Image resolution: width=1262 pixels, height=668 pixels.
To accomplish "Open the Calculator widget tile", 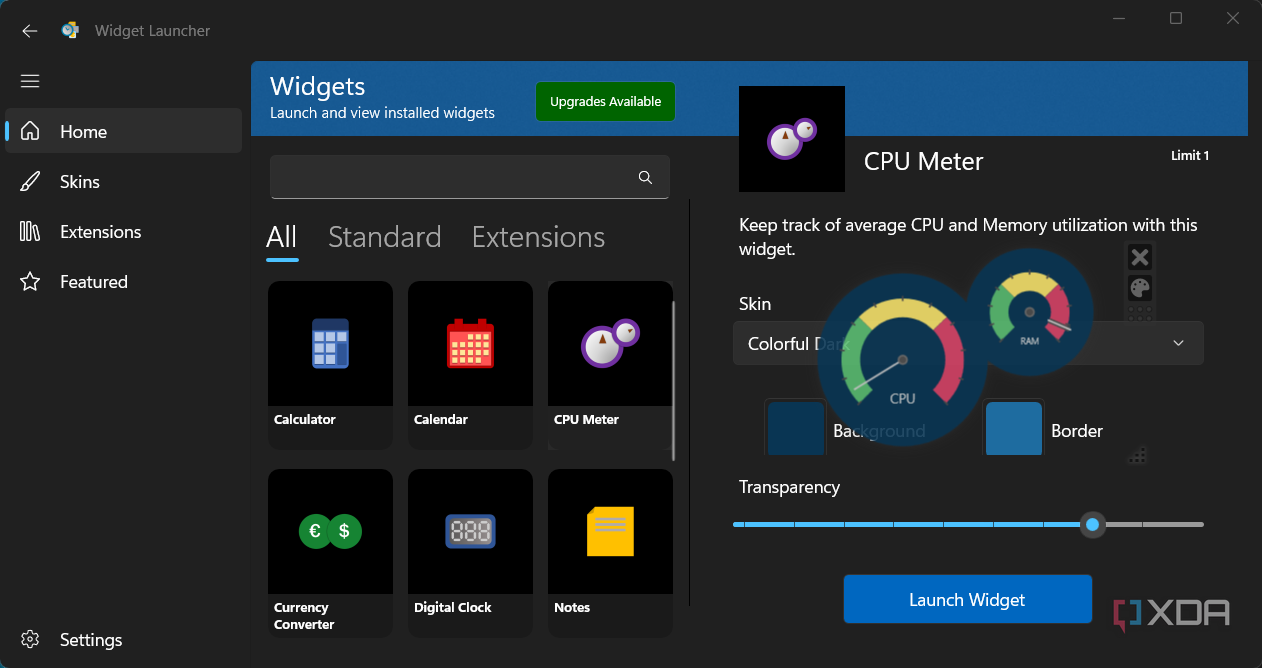I will tap(330, 364).
